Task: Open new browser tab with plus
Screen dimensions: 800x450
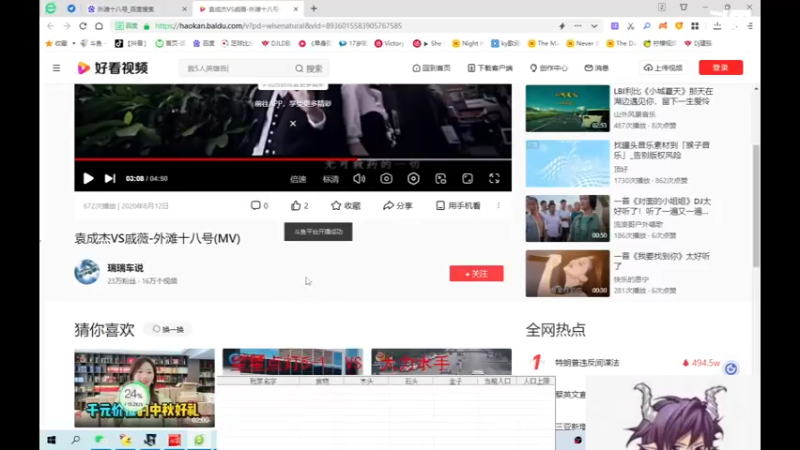Action: 314,9
